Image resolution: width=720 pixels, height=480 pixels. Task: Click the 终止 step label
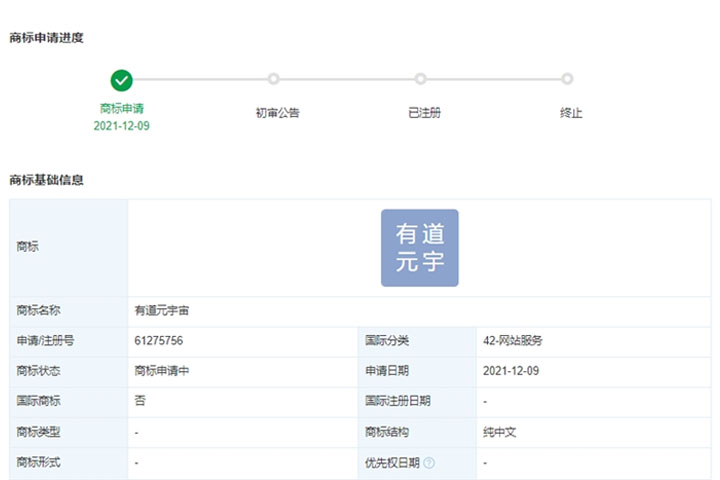[571, 113]
